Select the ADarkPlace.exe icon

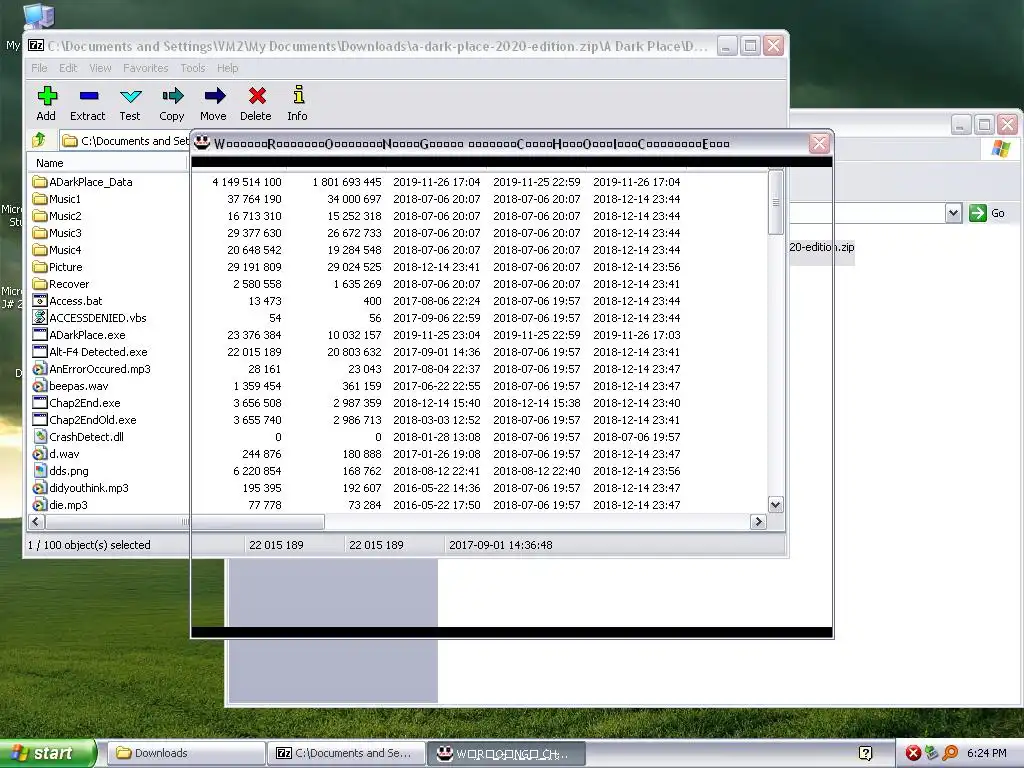pos(40,334)
